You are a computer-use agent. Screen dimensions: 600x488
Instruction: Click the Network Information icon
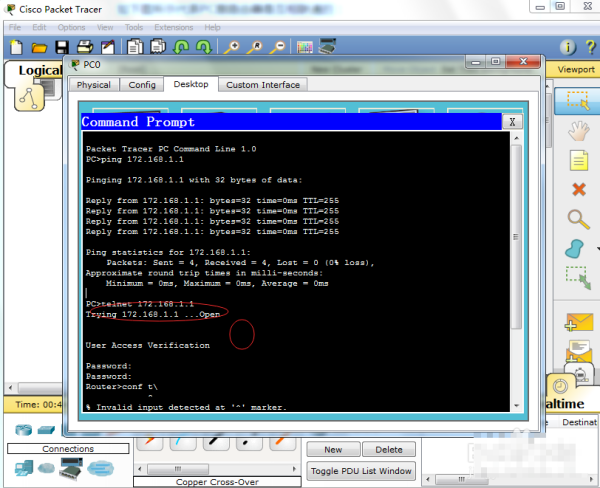point(567,47)
